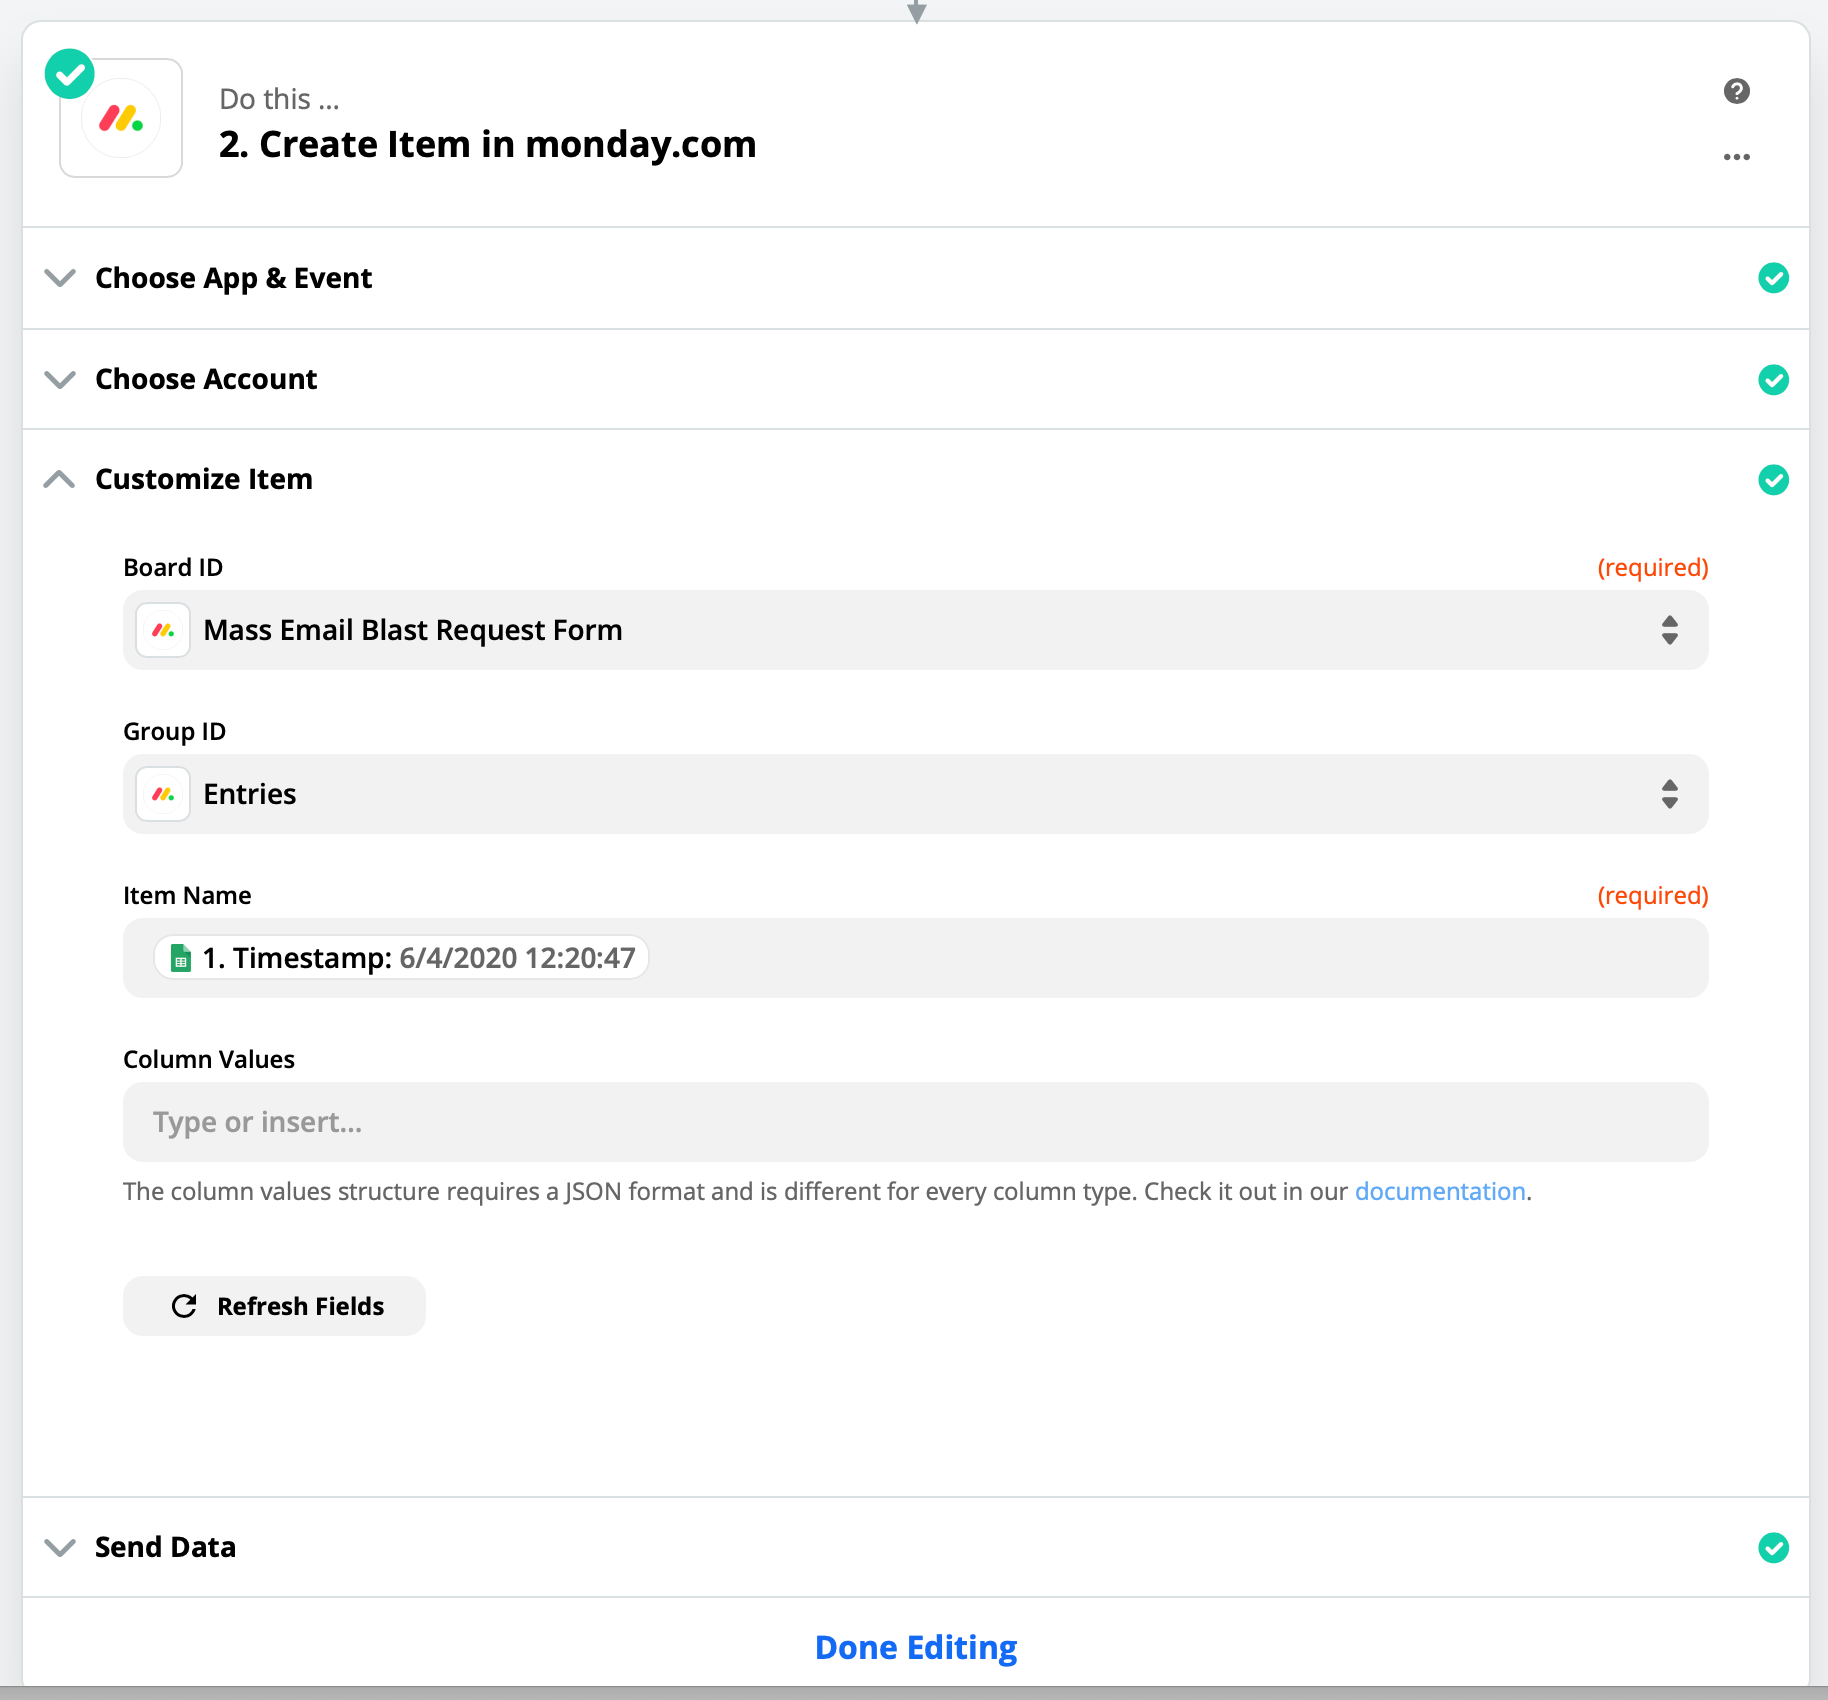Click the Board ID up-down arrows
Viewport: 1828px width, 1700px height.
click(x=1670, y=630)
